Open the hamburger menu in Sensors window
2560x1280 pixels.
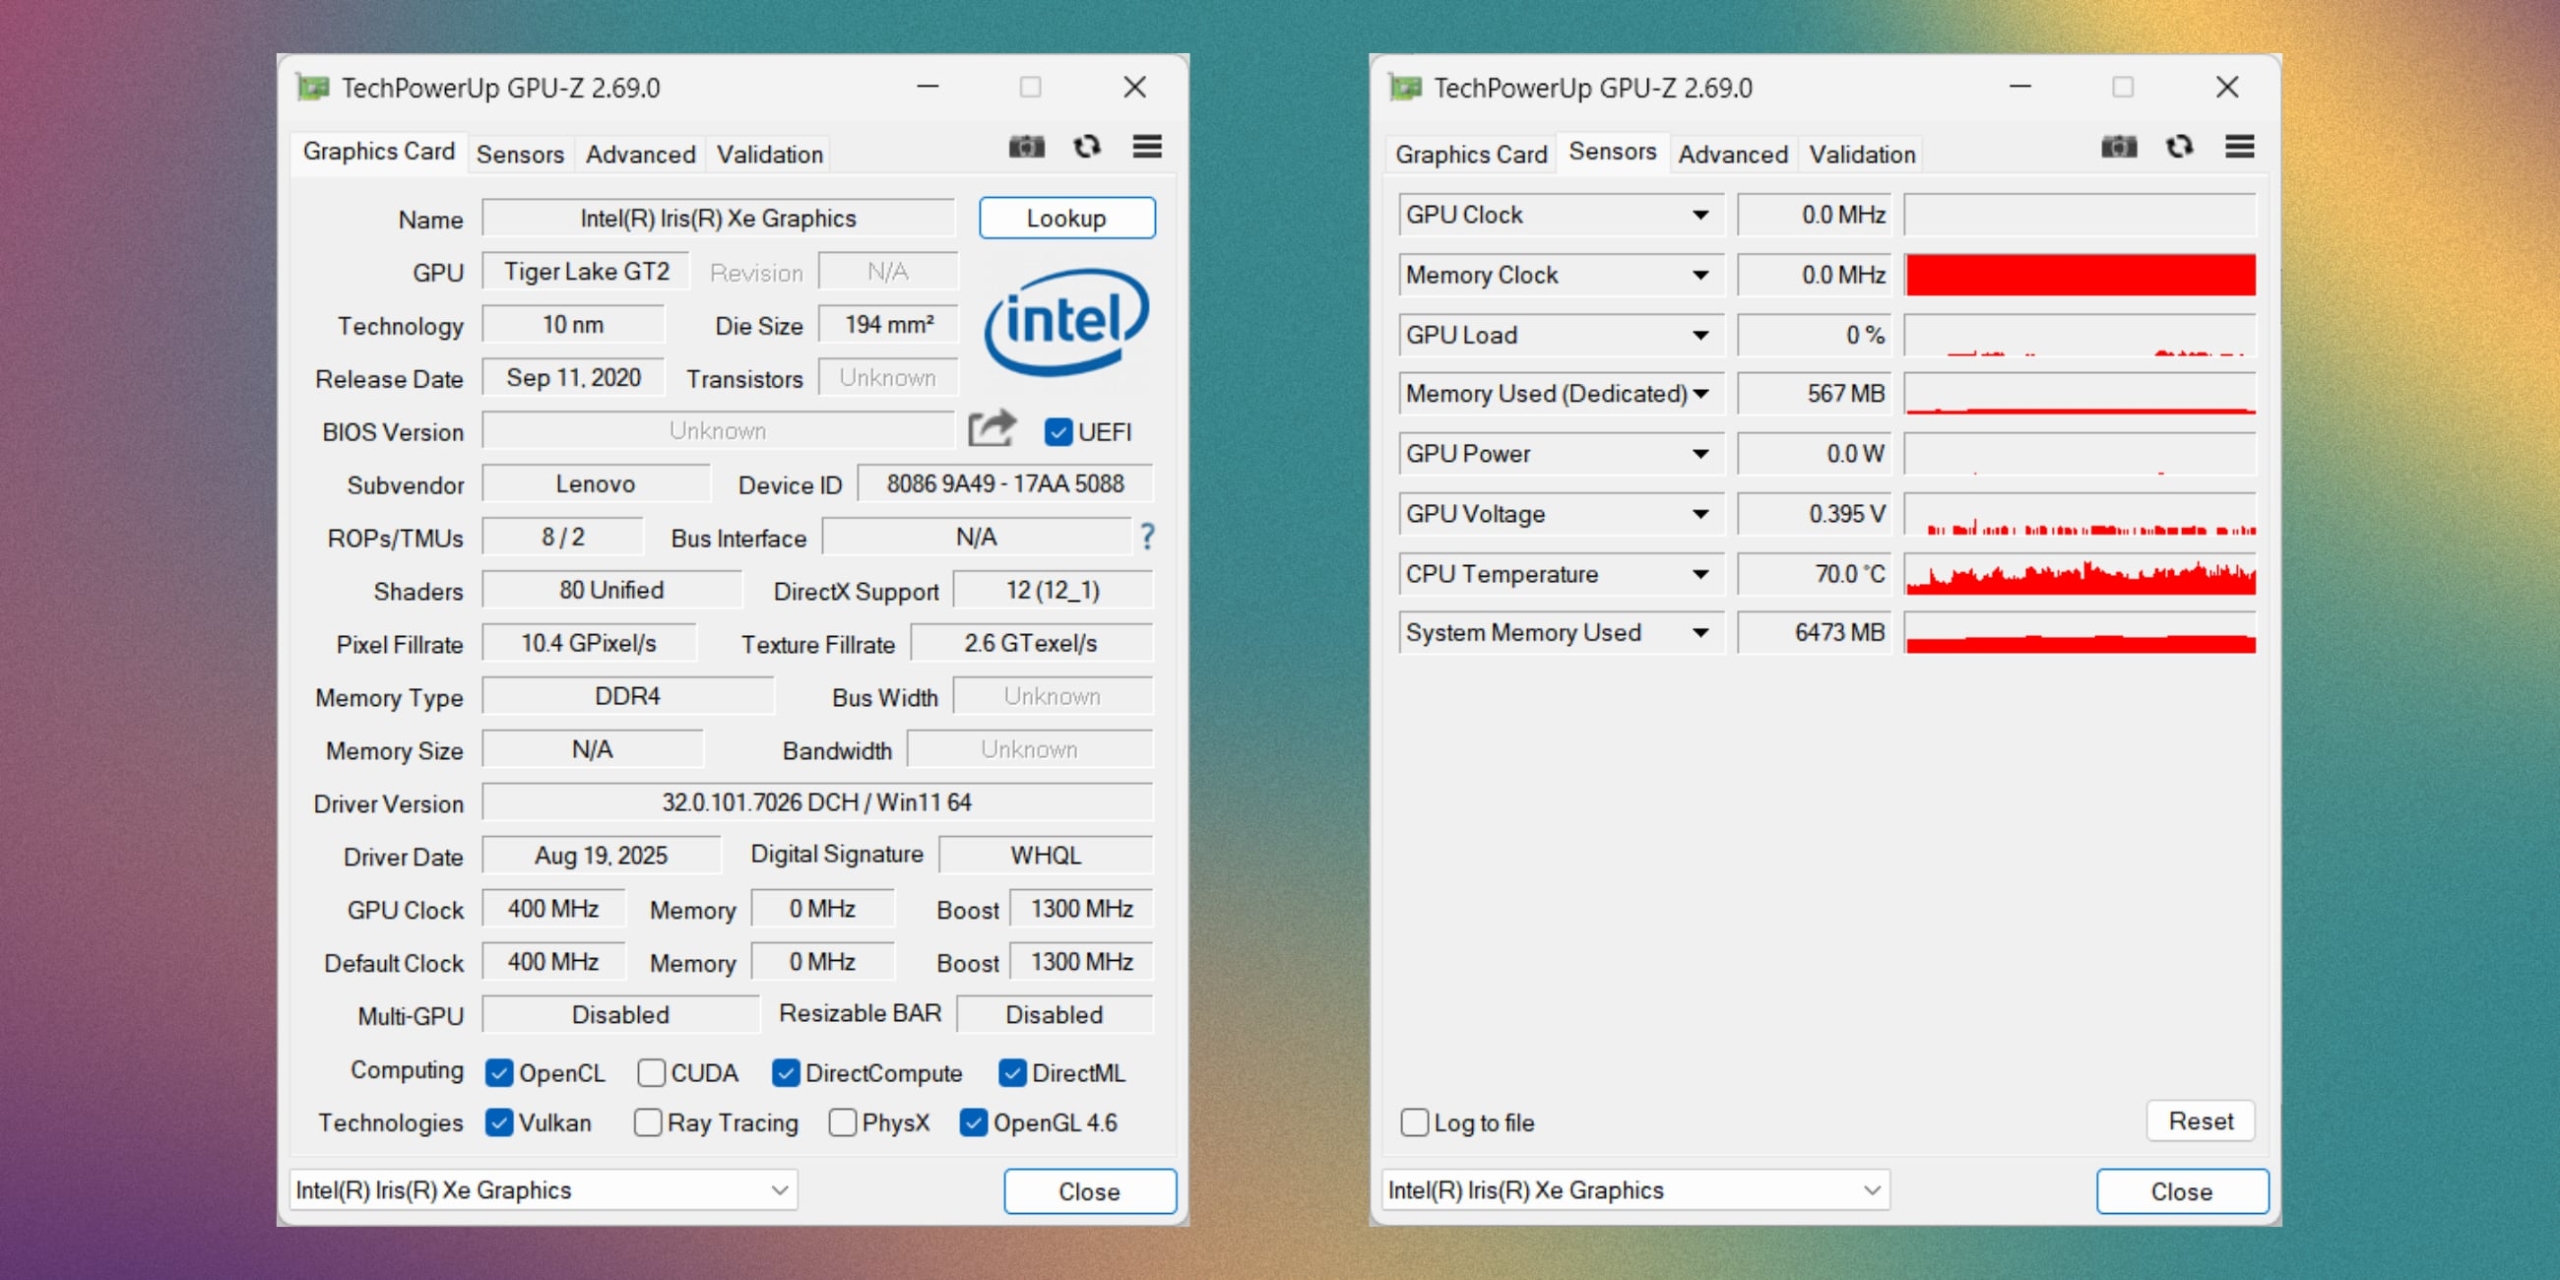click(2239, 148)
